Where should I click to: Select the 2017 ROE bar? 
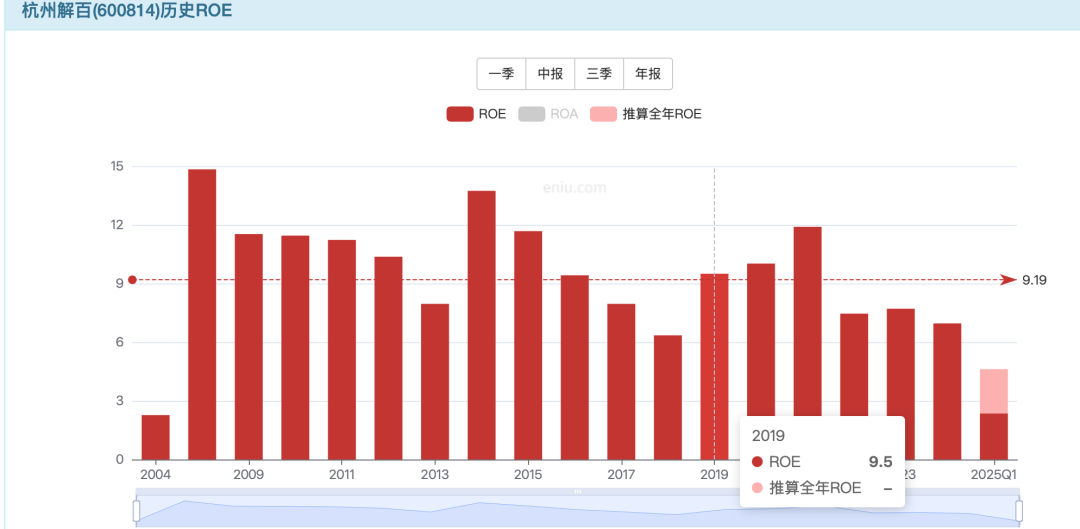pyautogui.click(x=621, y=382)
